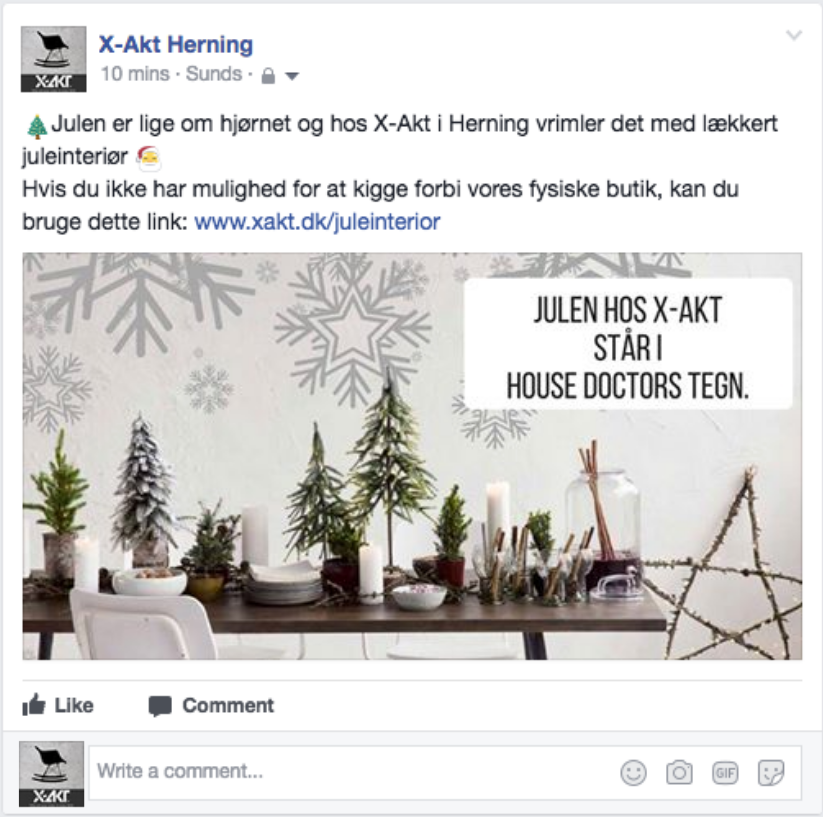Click the Comment button

[x=211, y=706]
